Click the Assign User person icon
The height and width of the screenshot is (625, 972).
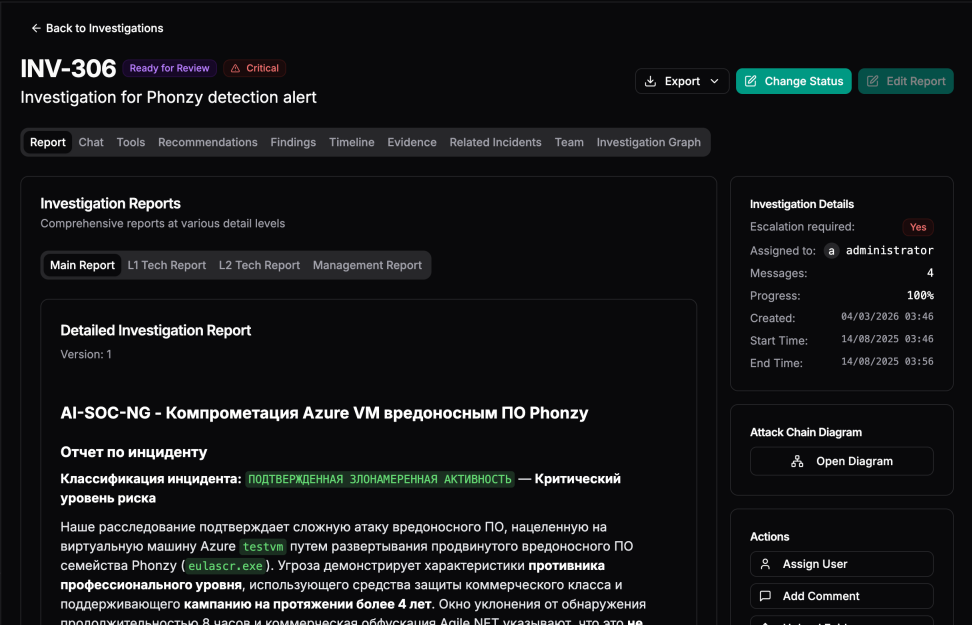click(766, 564)
